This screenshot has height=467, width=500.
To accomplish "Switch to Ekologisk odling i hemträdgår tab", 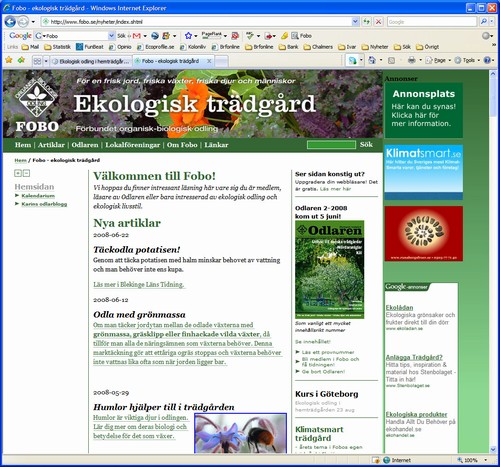I will [x=91, y=61].
